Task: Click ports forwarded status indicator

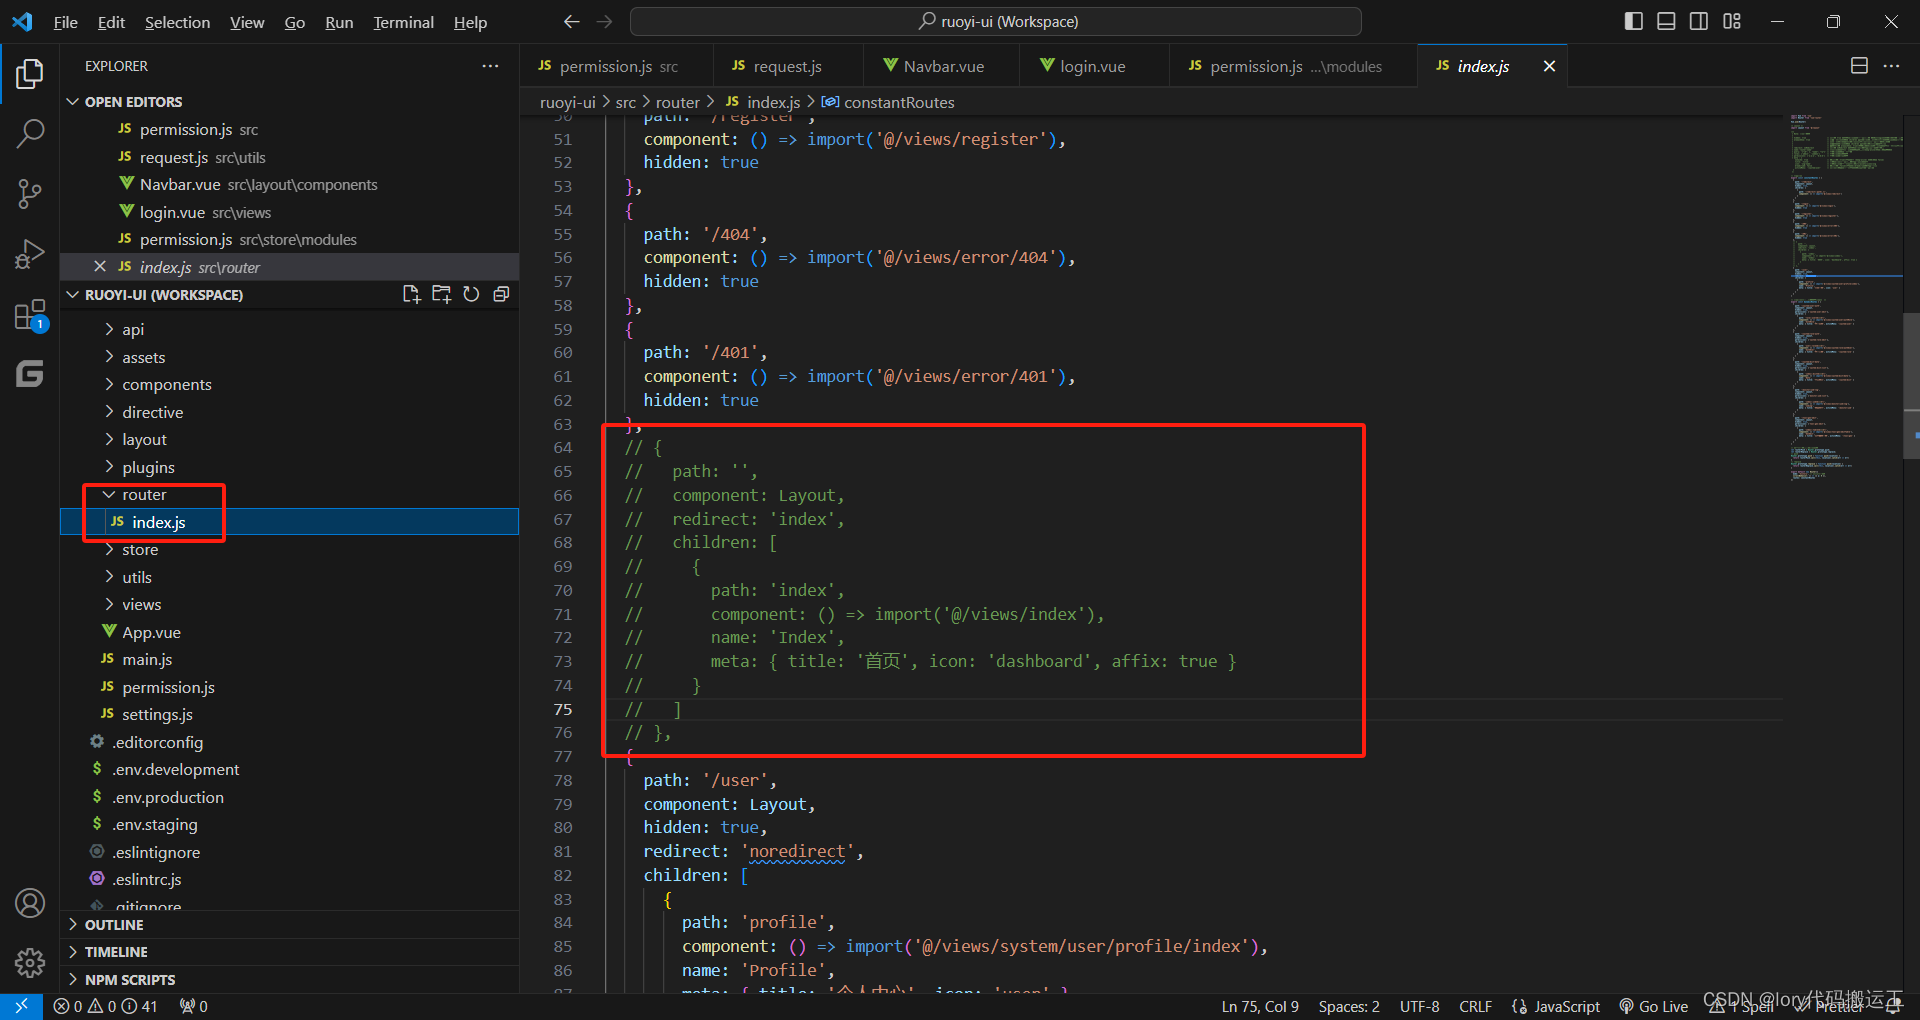Action: (193, 1006)
